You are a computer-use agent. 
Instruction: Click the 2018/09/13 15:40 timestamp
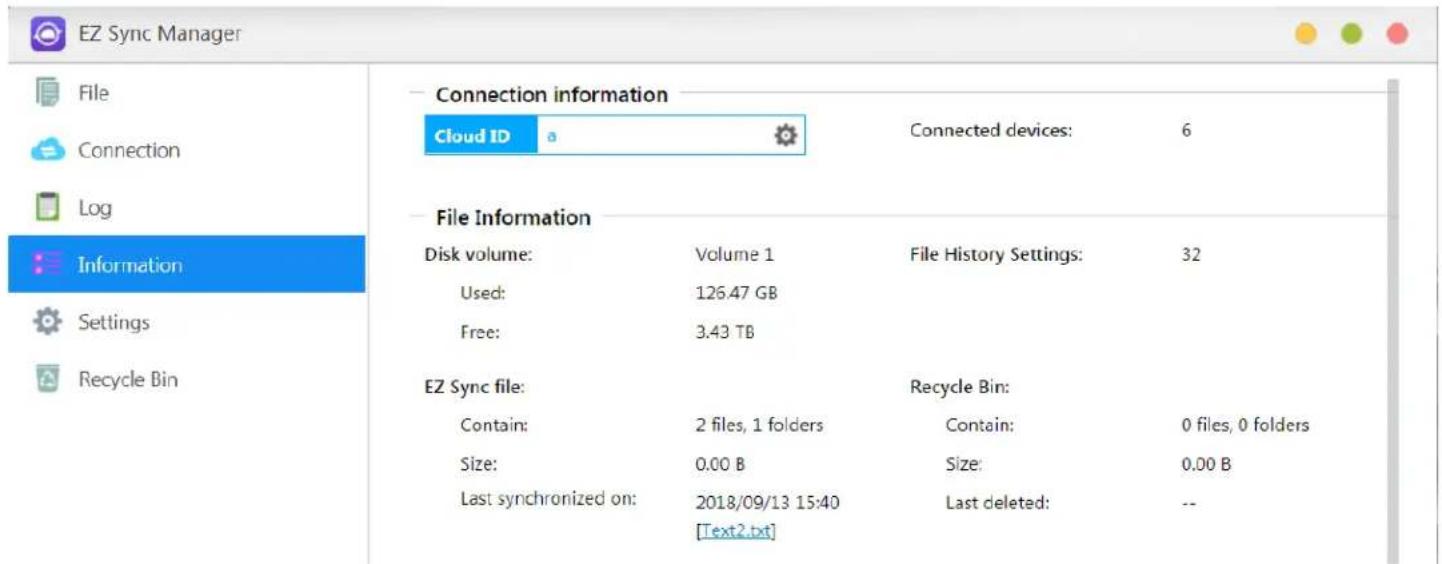(x=767, y=503)
